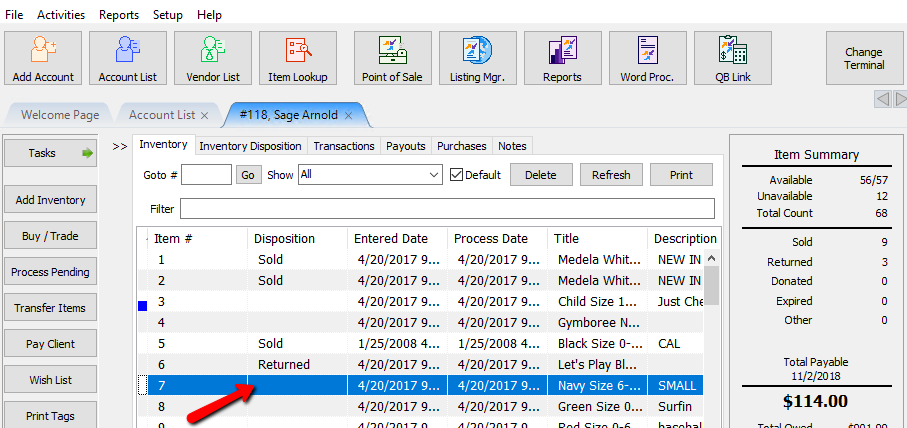Click the Go button
The width and height of the screenshot is (907, 428).
pyautogui.click(x=248, y=175)
